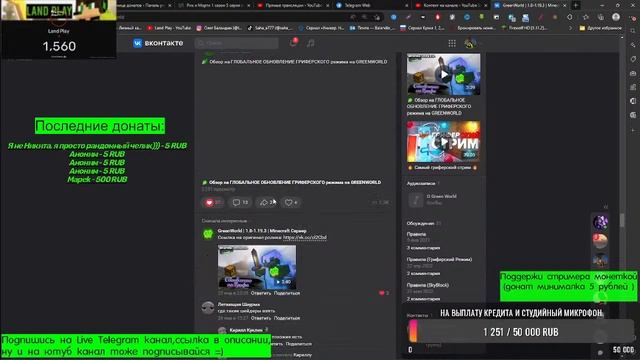640x360 pixels.
Task: Open the vk.cc link in GreenWorld's comment
Action: click(x=304, y=237)
